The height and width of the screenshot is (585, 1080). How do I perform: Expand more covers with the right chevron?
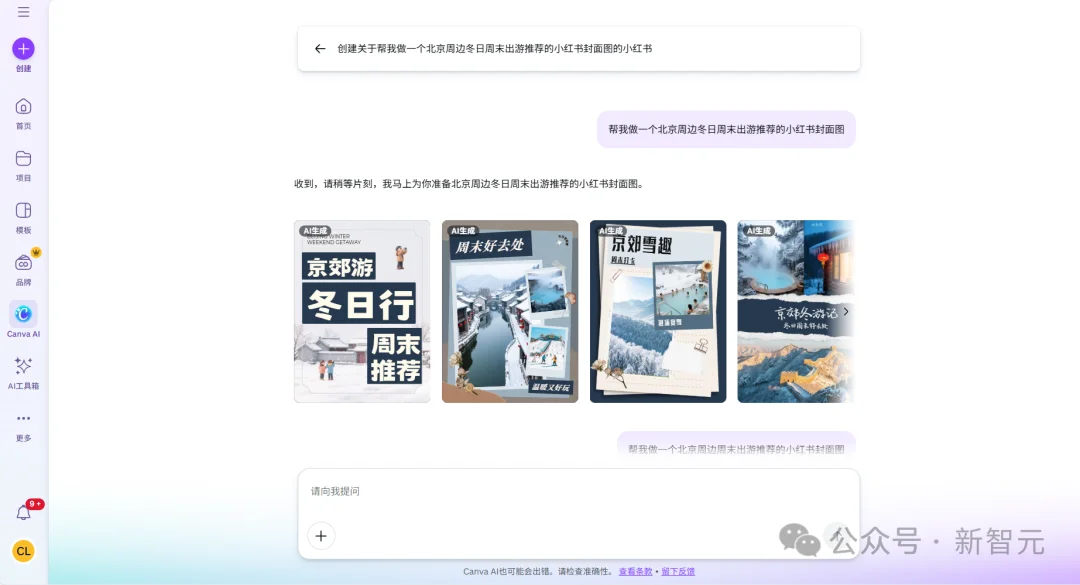pos(845,311)
